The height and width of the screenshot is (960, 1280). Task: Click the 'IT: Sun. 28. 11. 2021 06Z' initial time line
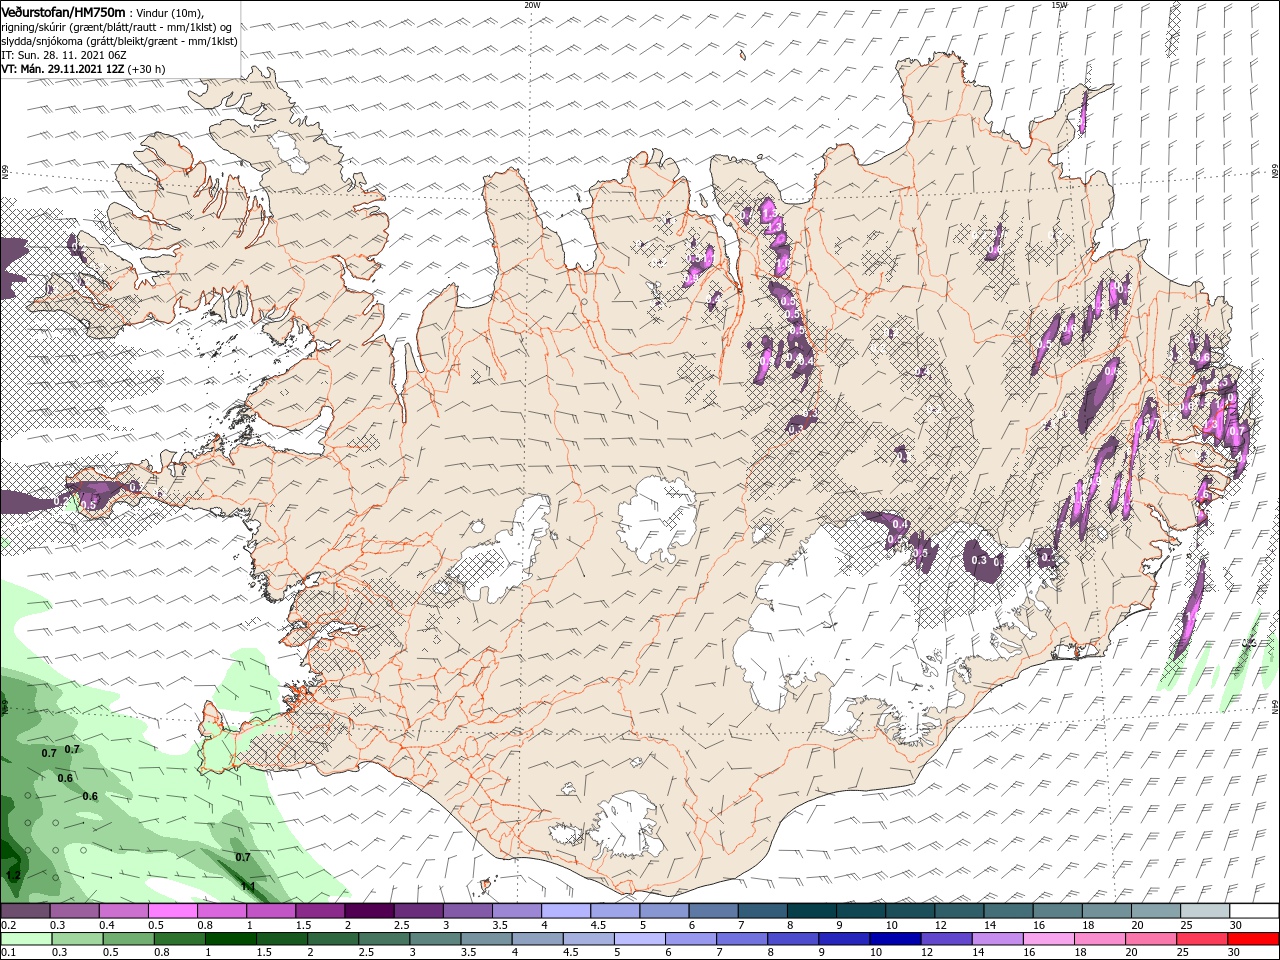(x=63, y=55)
